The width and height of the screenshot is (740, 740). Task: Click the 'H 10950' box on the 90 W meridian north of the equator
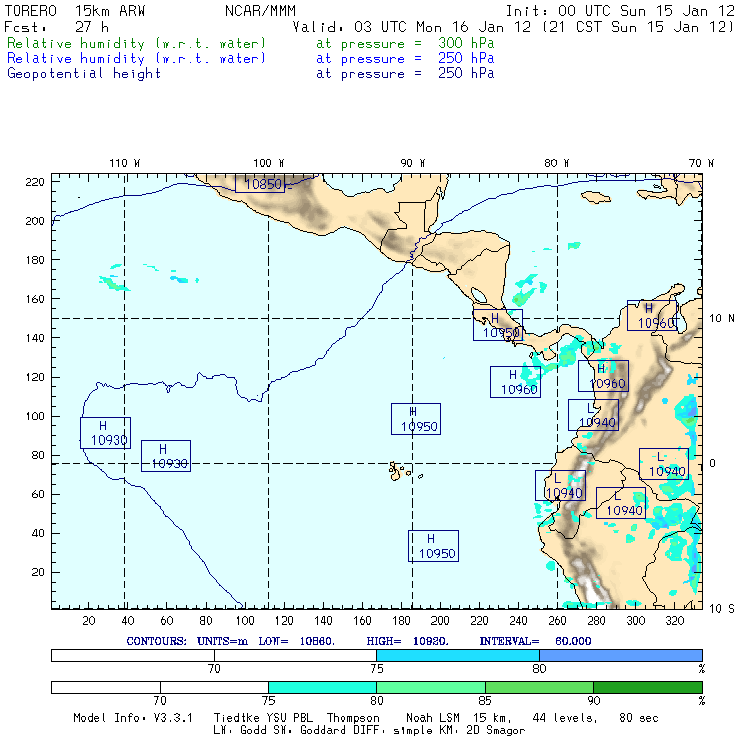point(416,419)
